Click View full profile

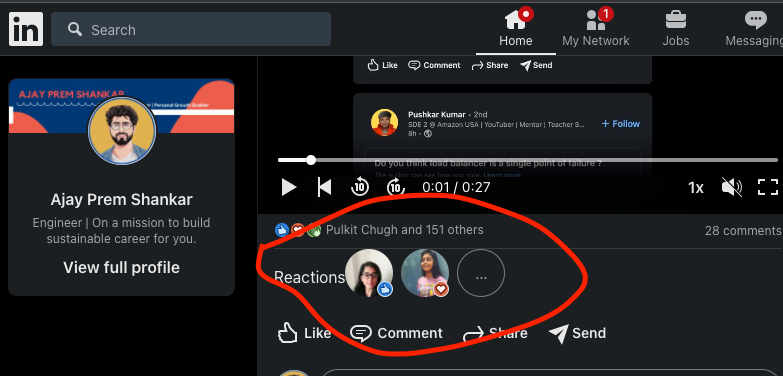(121, 268)
